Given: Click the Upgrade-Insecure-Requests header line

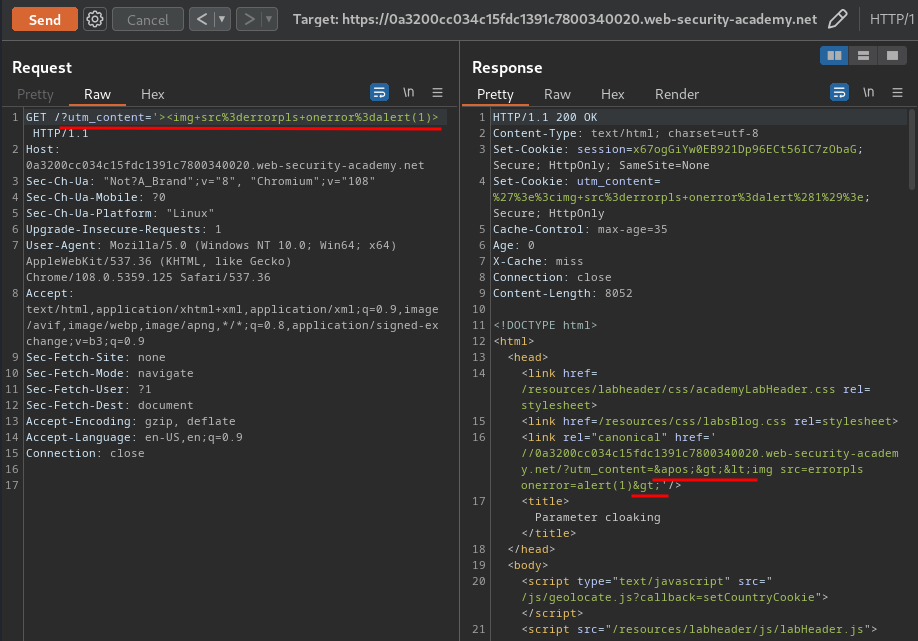Looking at the screenshot, I should point(124,229).
